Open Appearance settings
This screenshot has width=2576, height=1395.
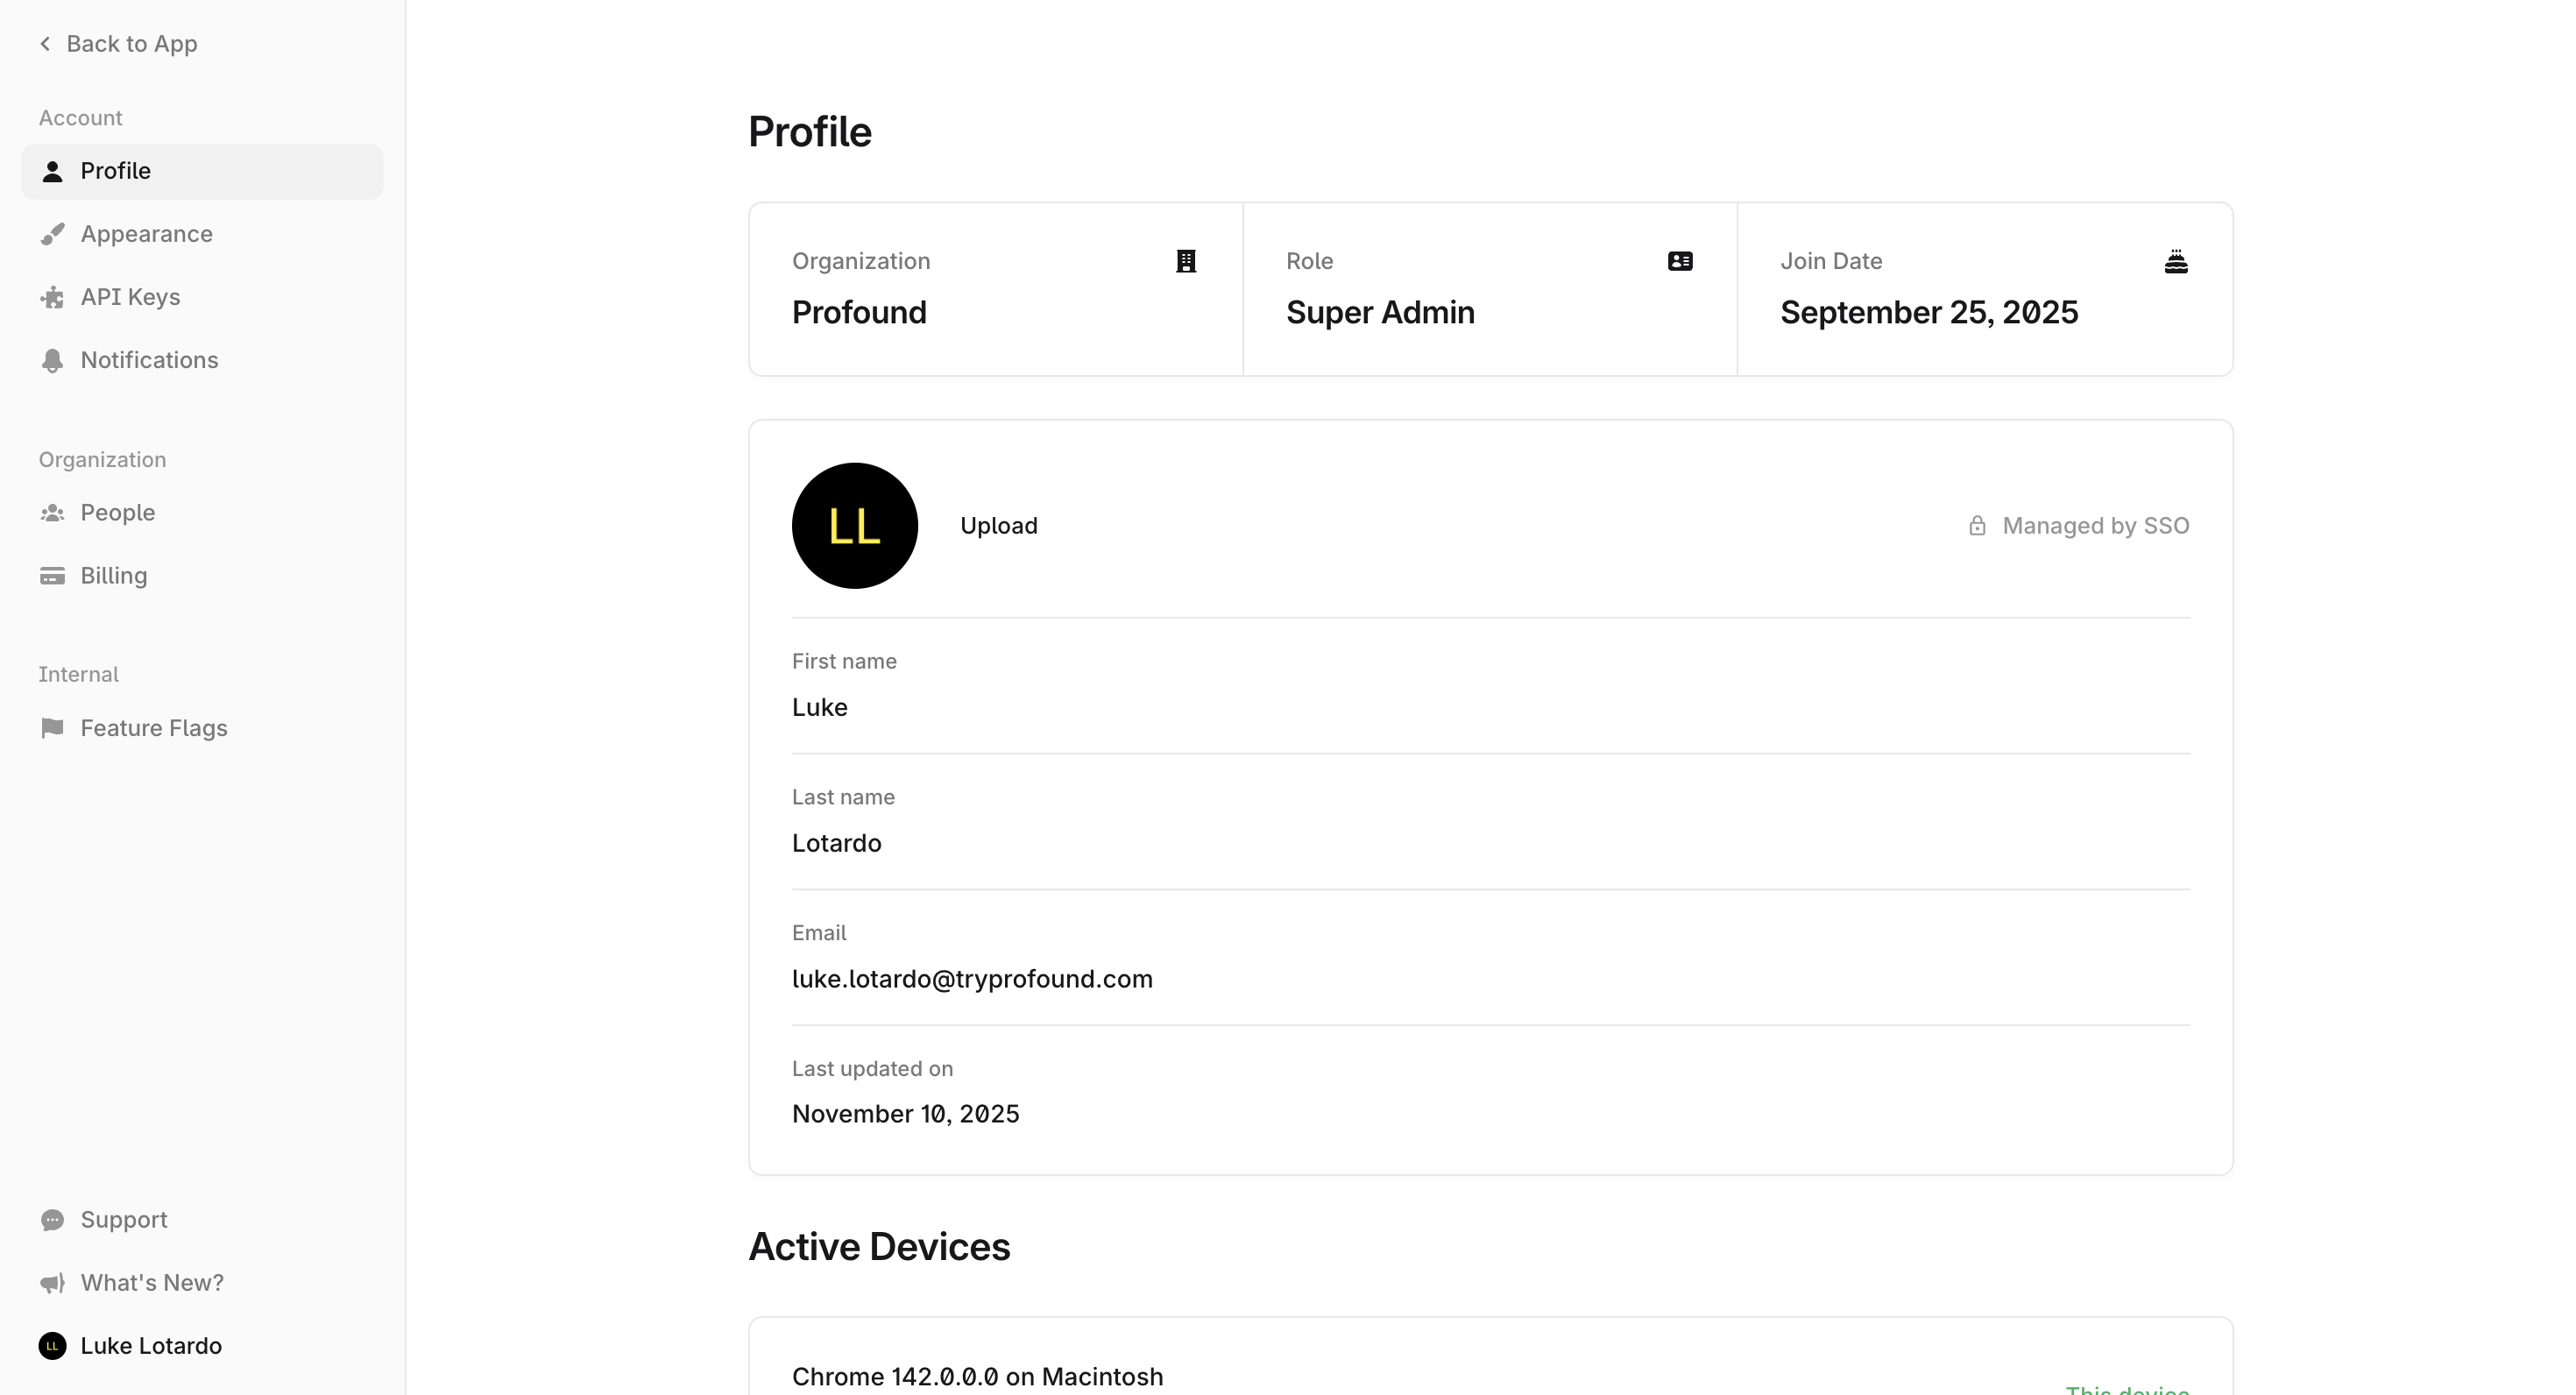pyautogui.click(x=202, y=234)
